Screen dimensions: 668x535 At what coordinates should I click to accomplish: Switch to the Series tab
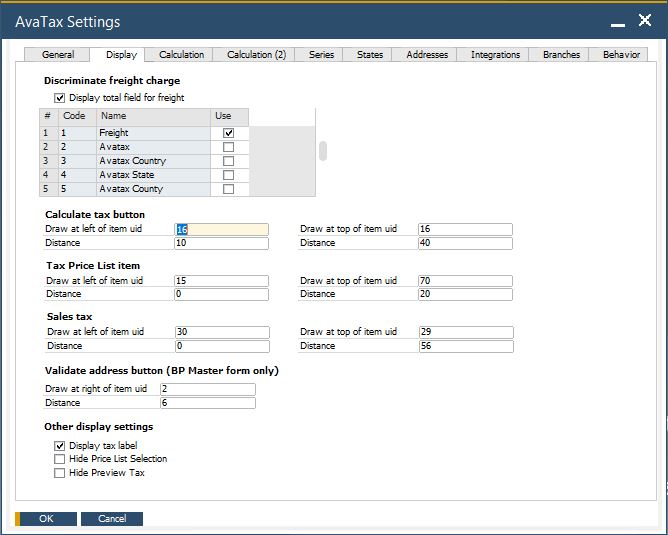tap(319, 55)
